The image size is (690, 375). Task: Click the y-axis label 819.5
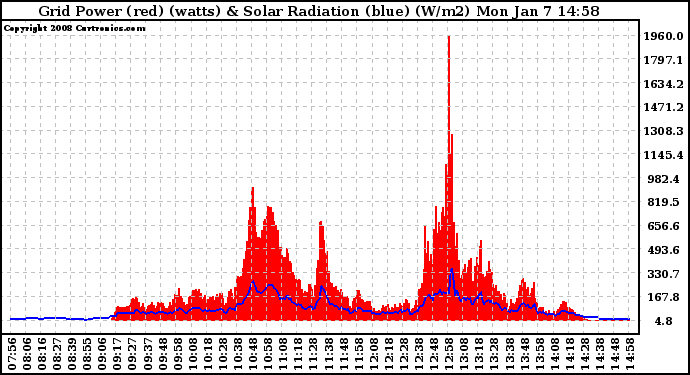(665, 202)
